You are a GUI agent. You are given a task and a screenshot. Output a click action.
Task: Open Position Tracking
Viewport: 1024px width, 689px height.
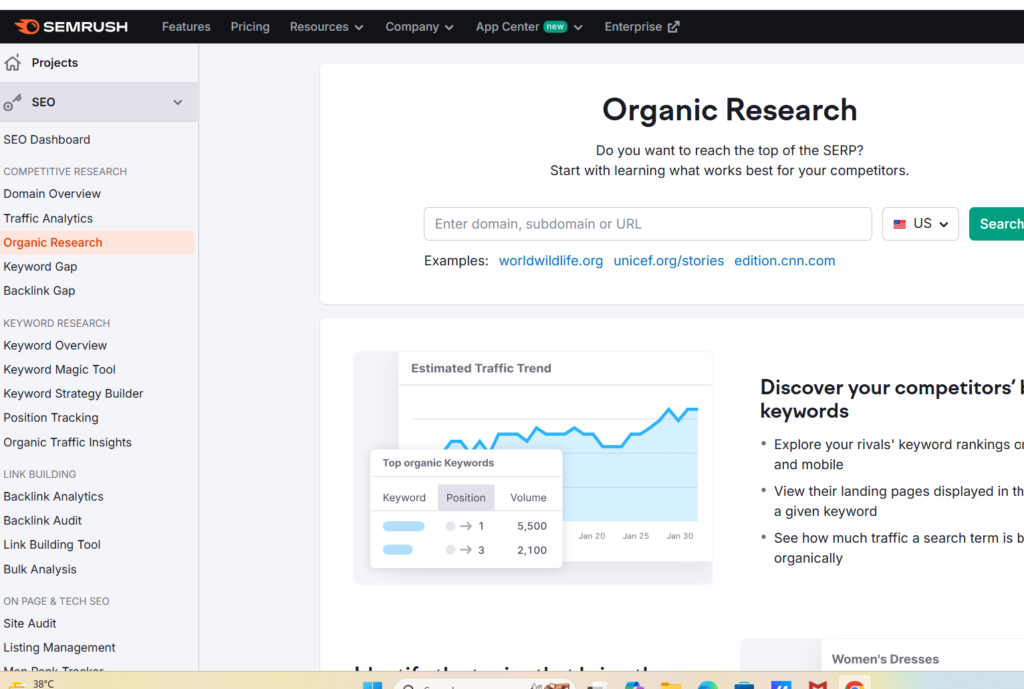pos(51,418)
